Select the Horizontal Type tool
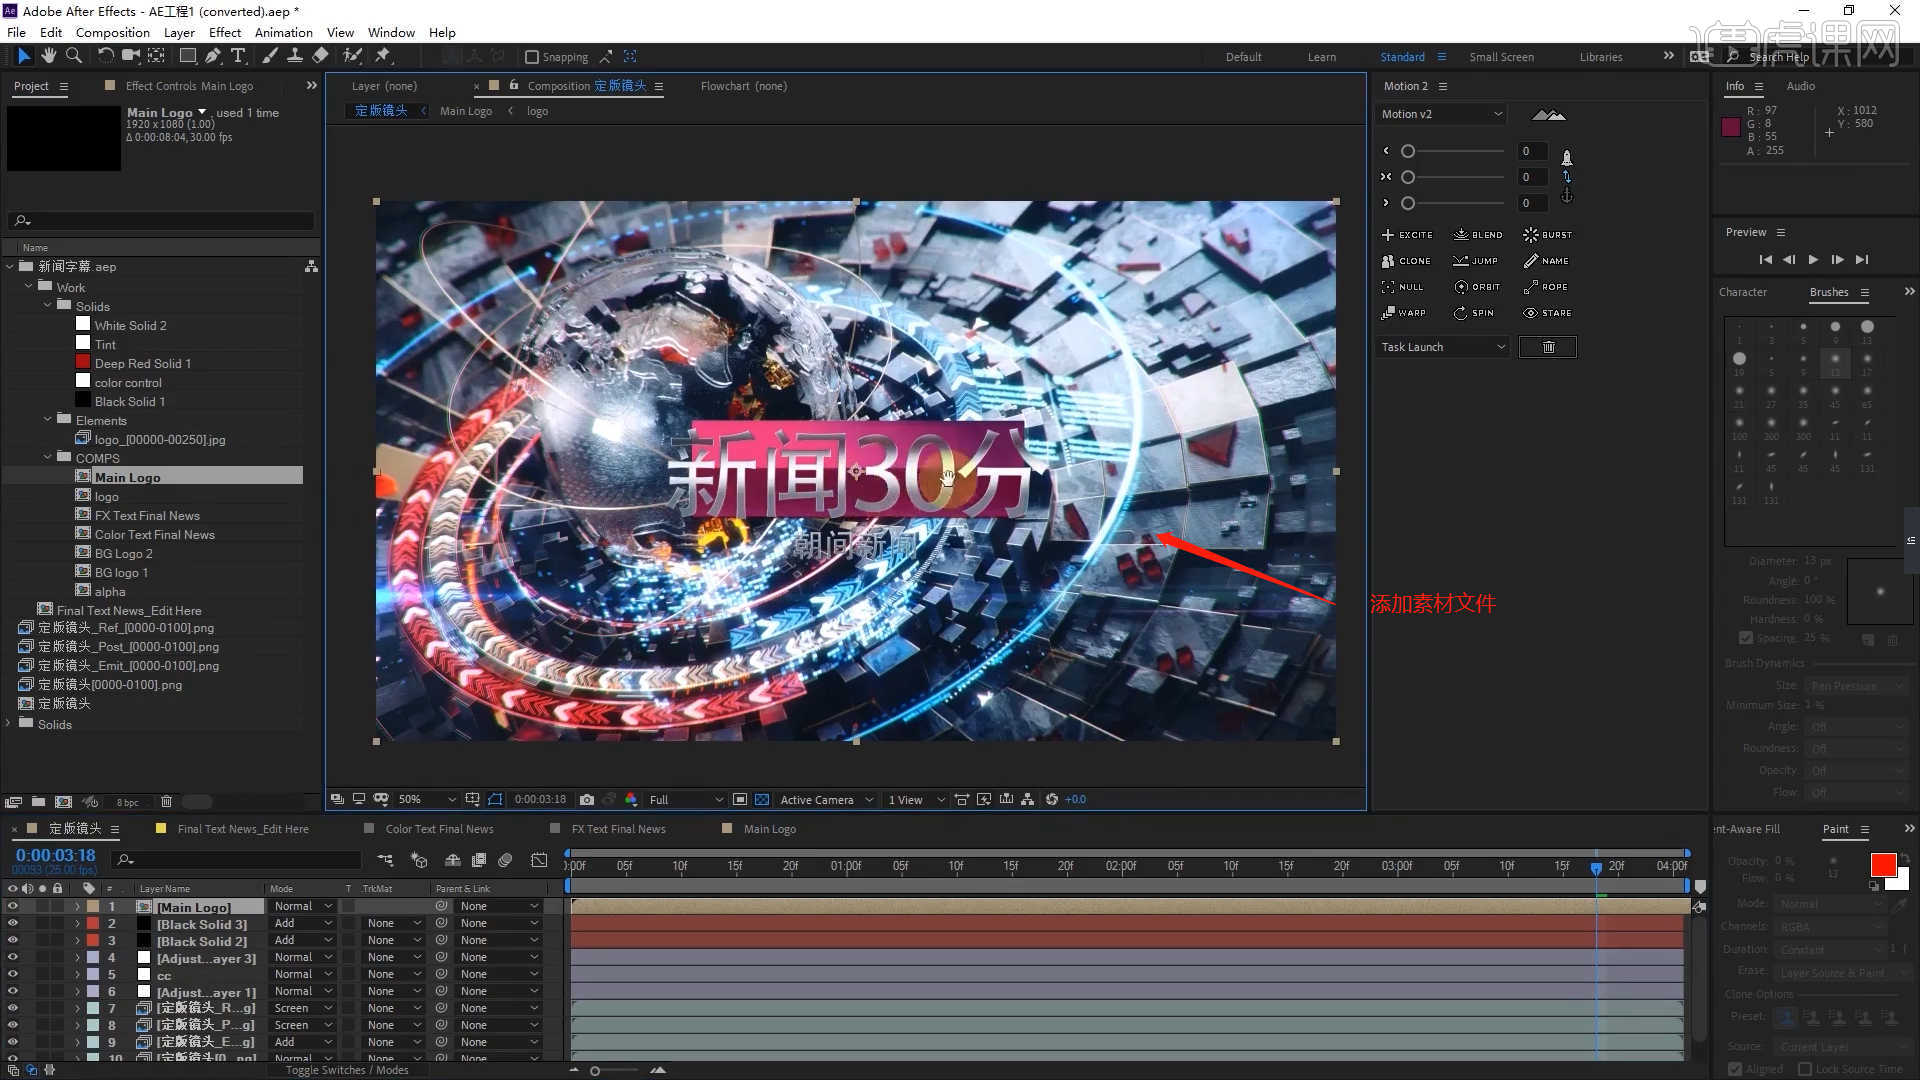Viewport: 1920px width, 1080px height. pos(238,56)
